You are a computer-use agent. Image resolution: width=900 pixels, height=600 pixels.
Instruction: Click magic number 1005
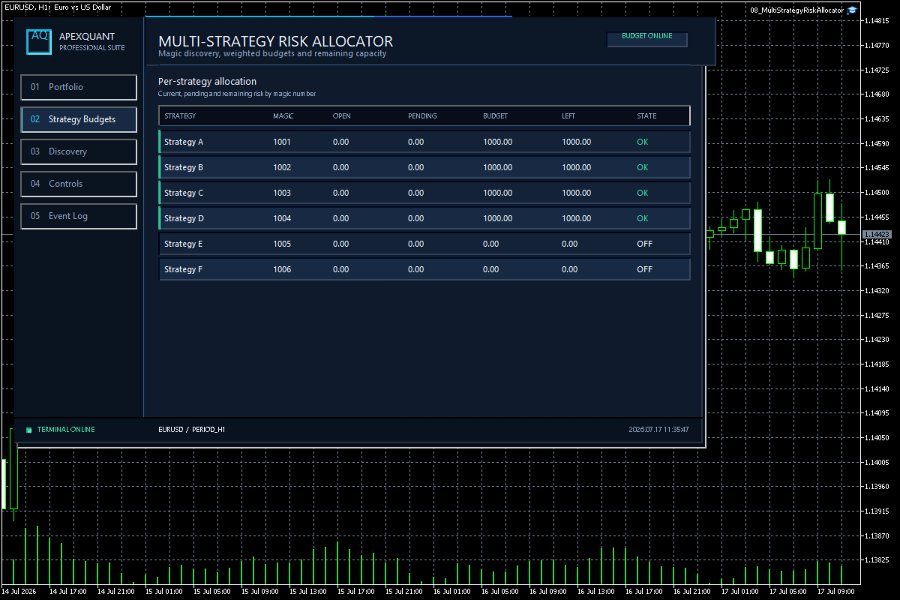coord(282,244)
